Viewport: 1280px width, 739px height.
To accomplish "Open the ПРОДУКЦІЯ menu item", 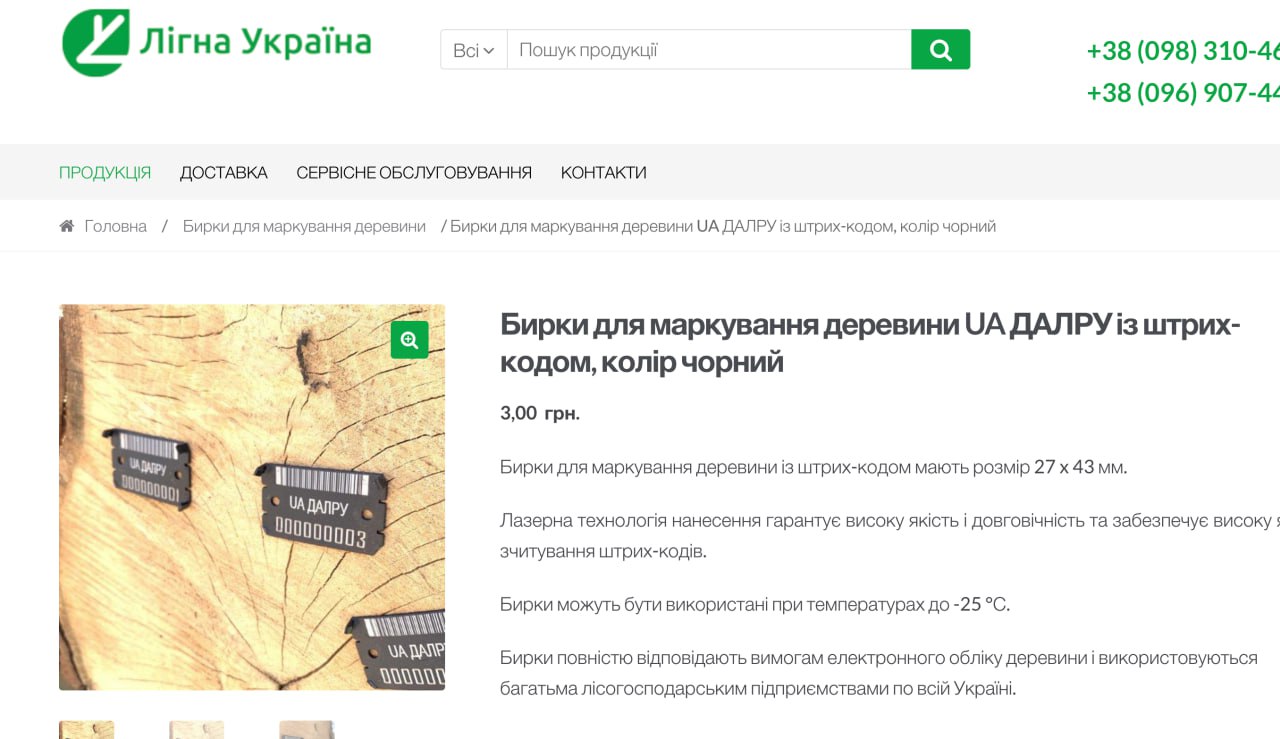I will (105, 172).
